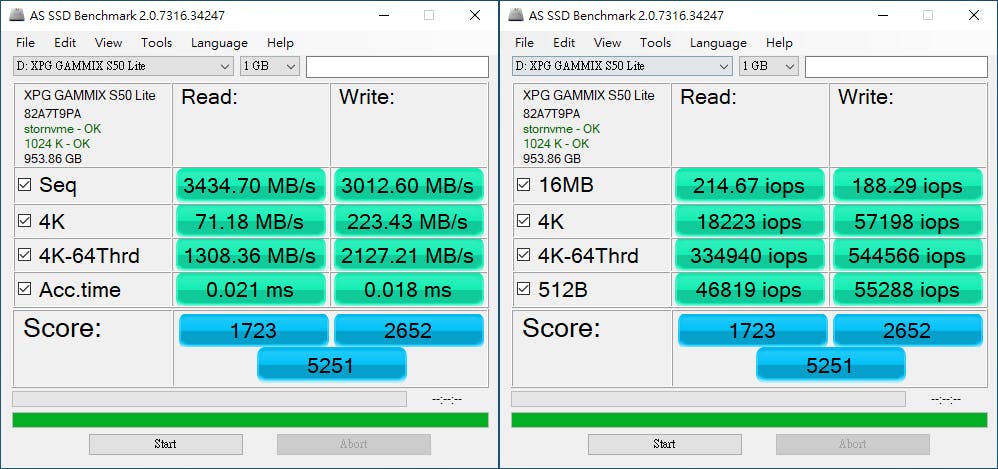
Task: Click Seq read result 3434.70 MB/s
Action: point(250,185)
